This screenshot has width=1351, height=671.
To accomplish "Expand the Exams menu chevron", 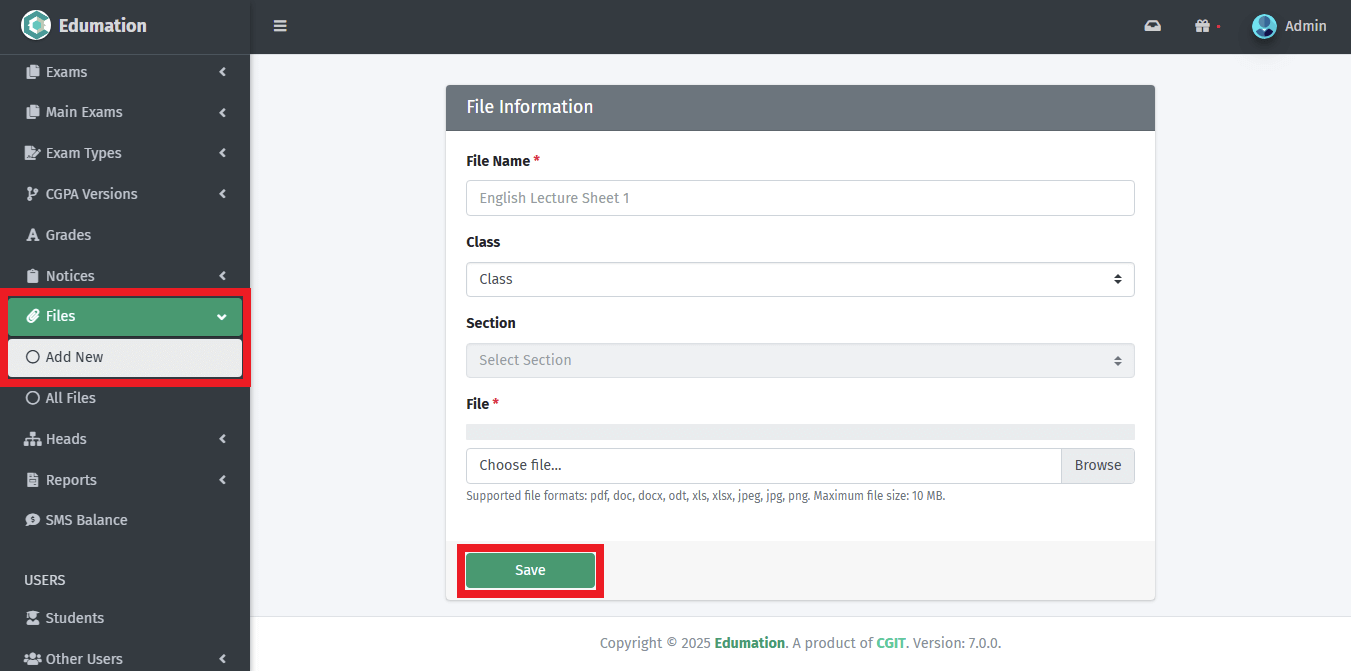I will [x=222, y=72].
